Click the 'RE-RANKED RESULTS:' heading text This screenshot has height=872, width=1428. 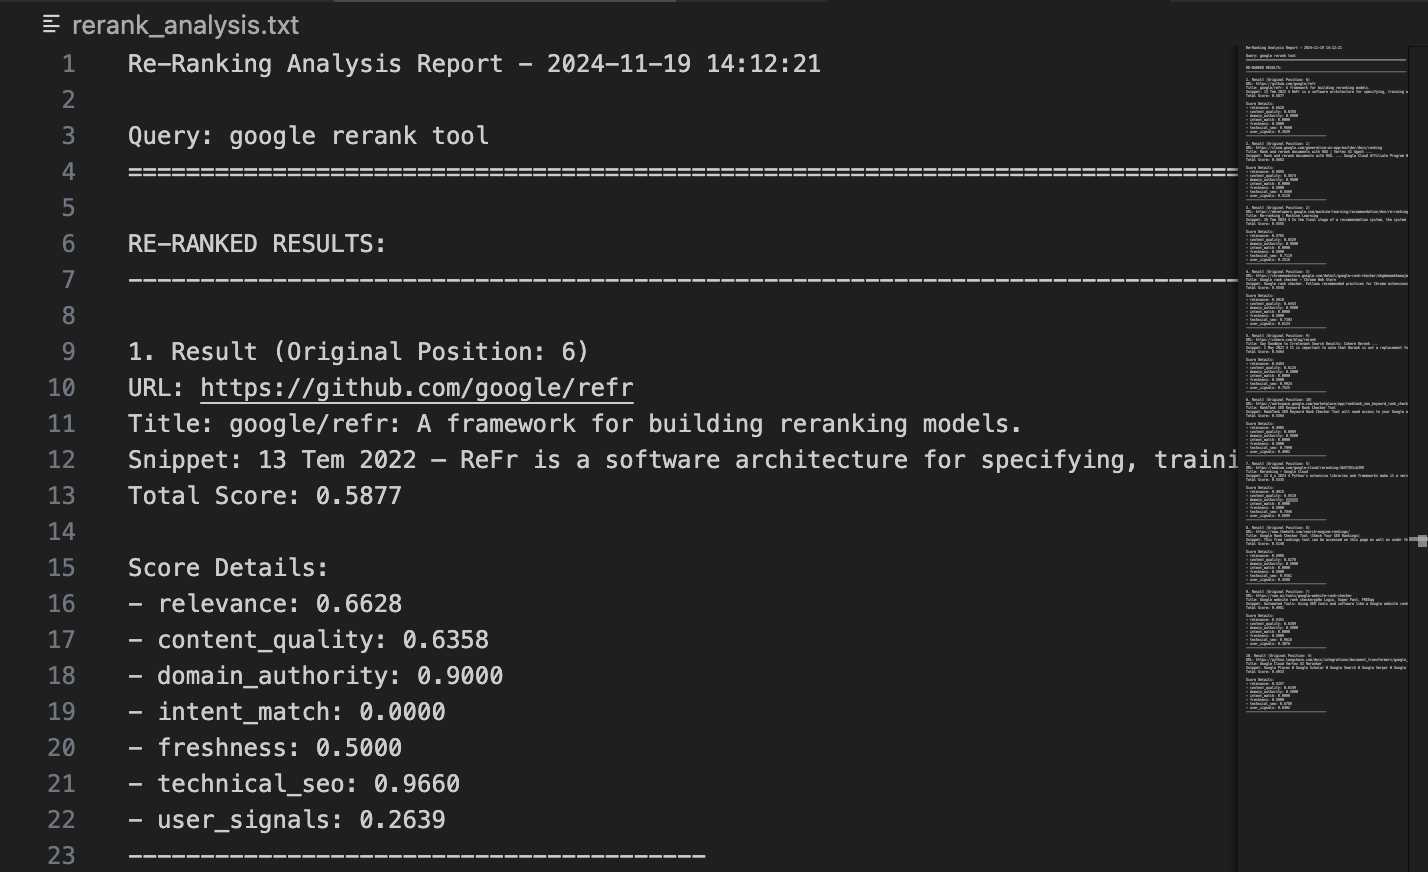point(257,244)
